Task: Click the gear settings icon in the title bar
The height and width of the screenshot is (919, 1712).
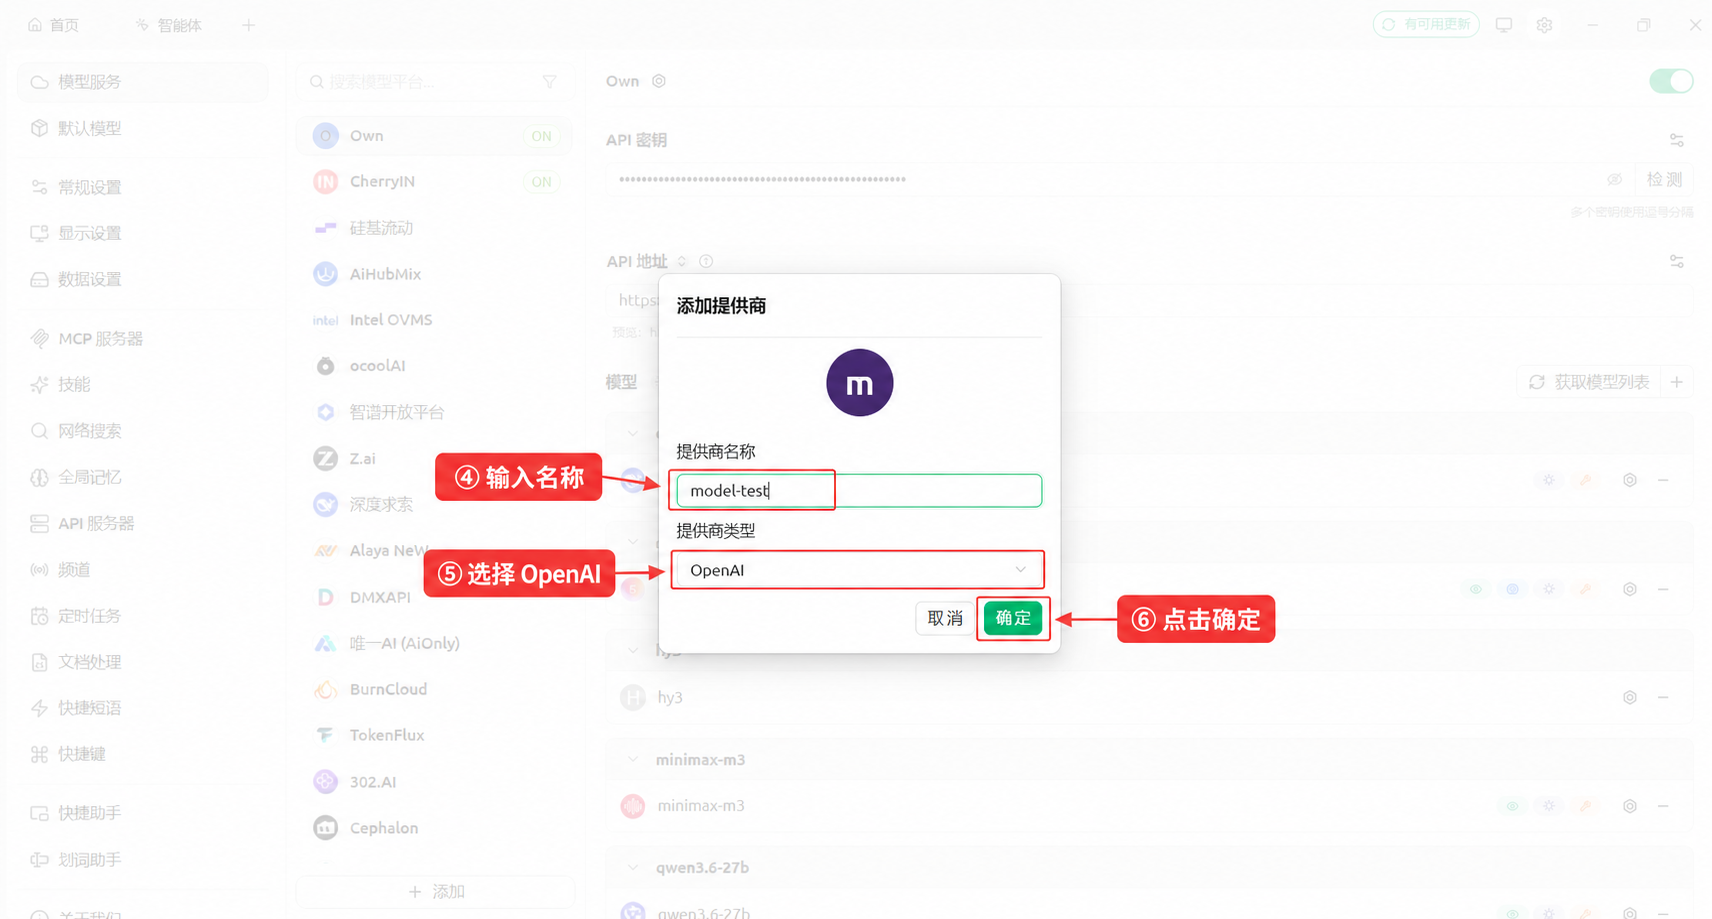Action: pos(1544,25)
